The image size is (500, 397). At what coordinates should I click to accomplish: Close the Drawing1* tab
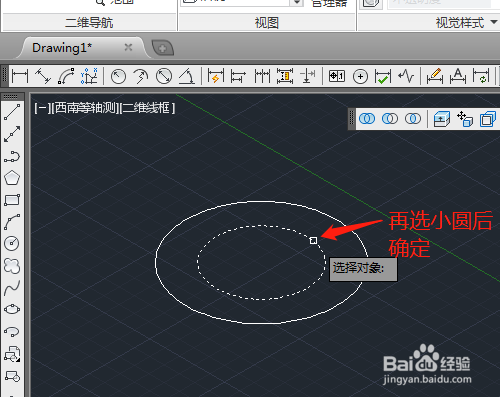(128, 47)
